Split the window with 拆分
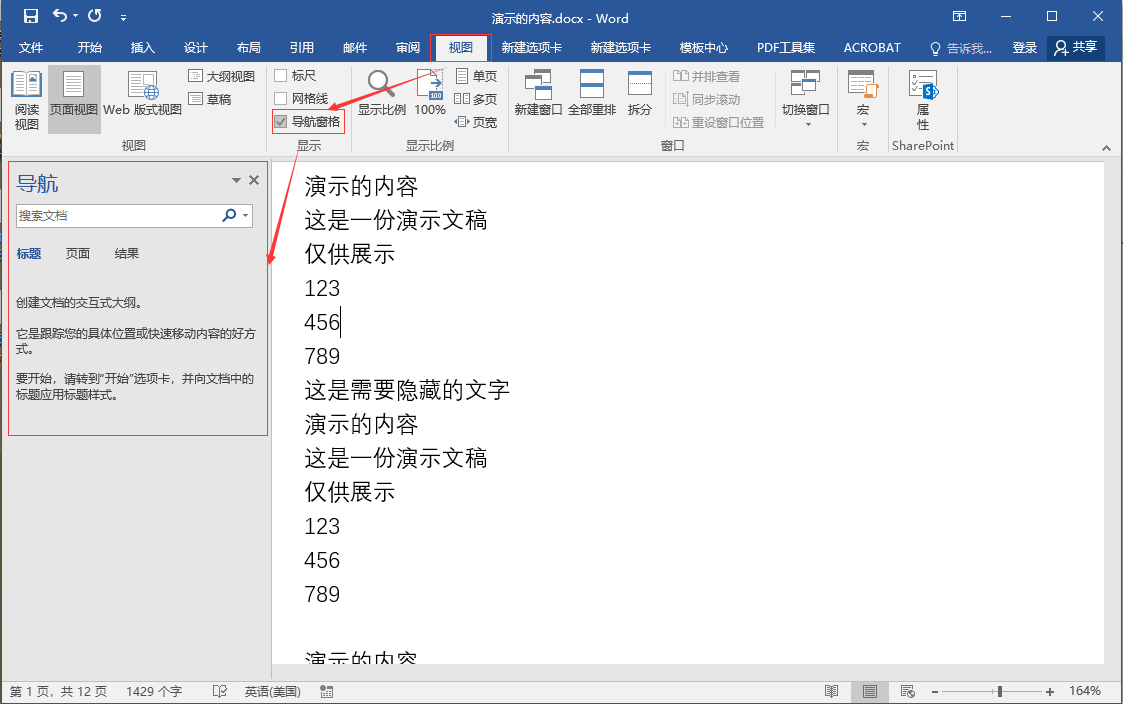 (x=640, y=93)
